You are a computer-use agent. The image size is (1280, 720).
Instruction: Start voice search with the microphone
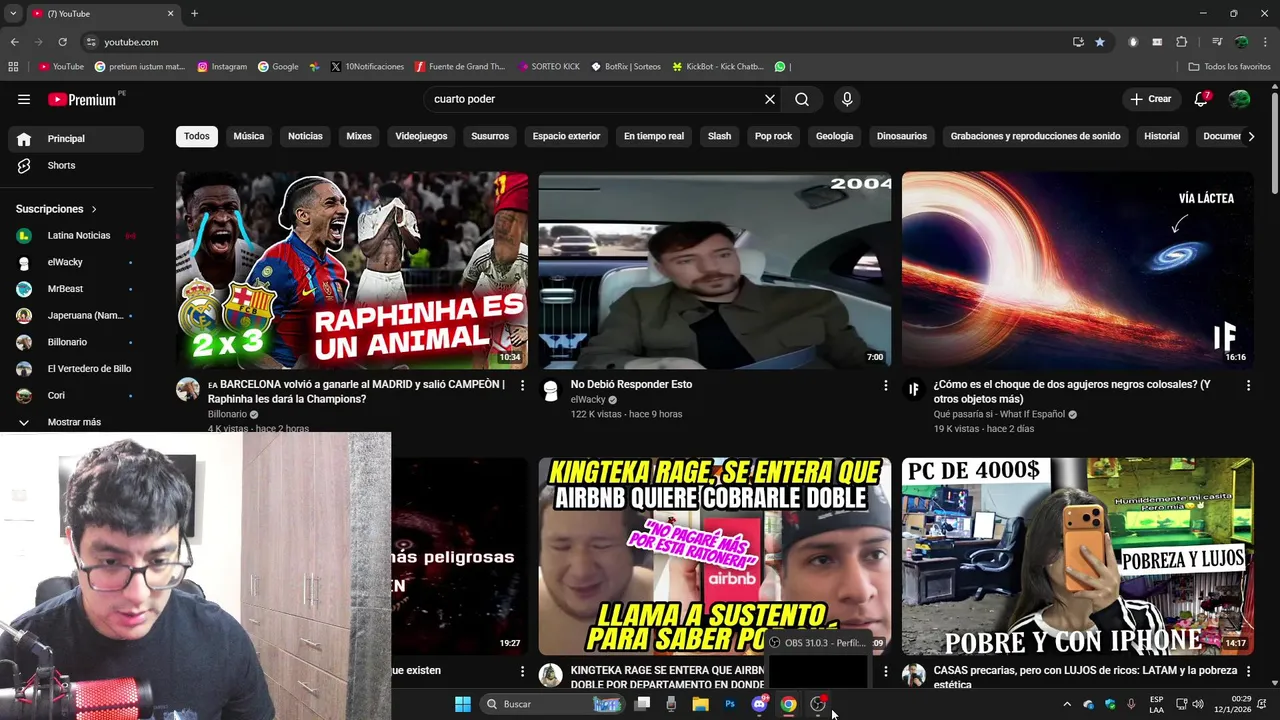[847, 99]
